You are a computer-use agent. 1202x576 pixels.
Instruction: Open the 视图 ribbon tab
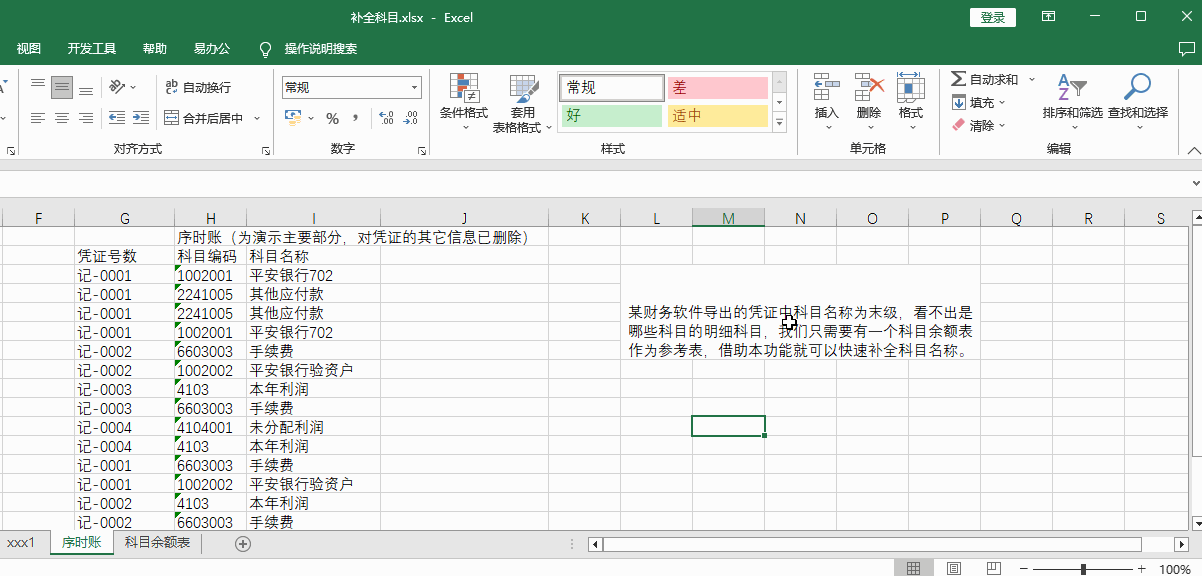pos(29,48)
